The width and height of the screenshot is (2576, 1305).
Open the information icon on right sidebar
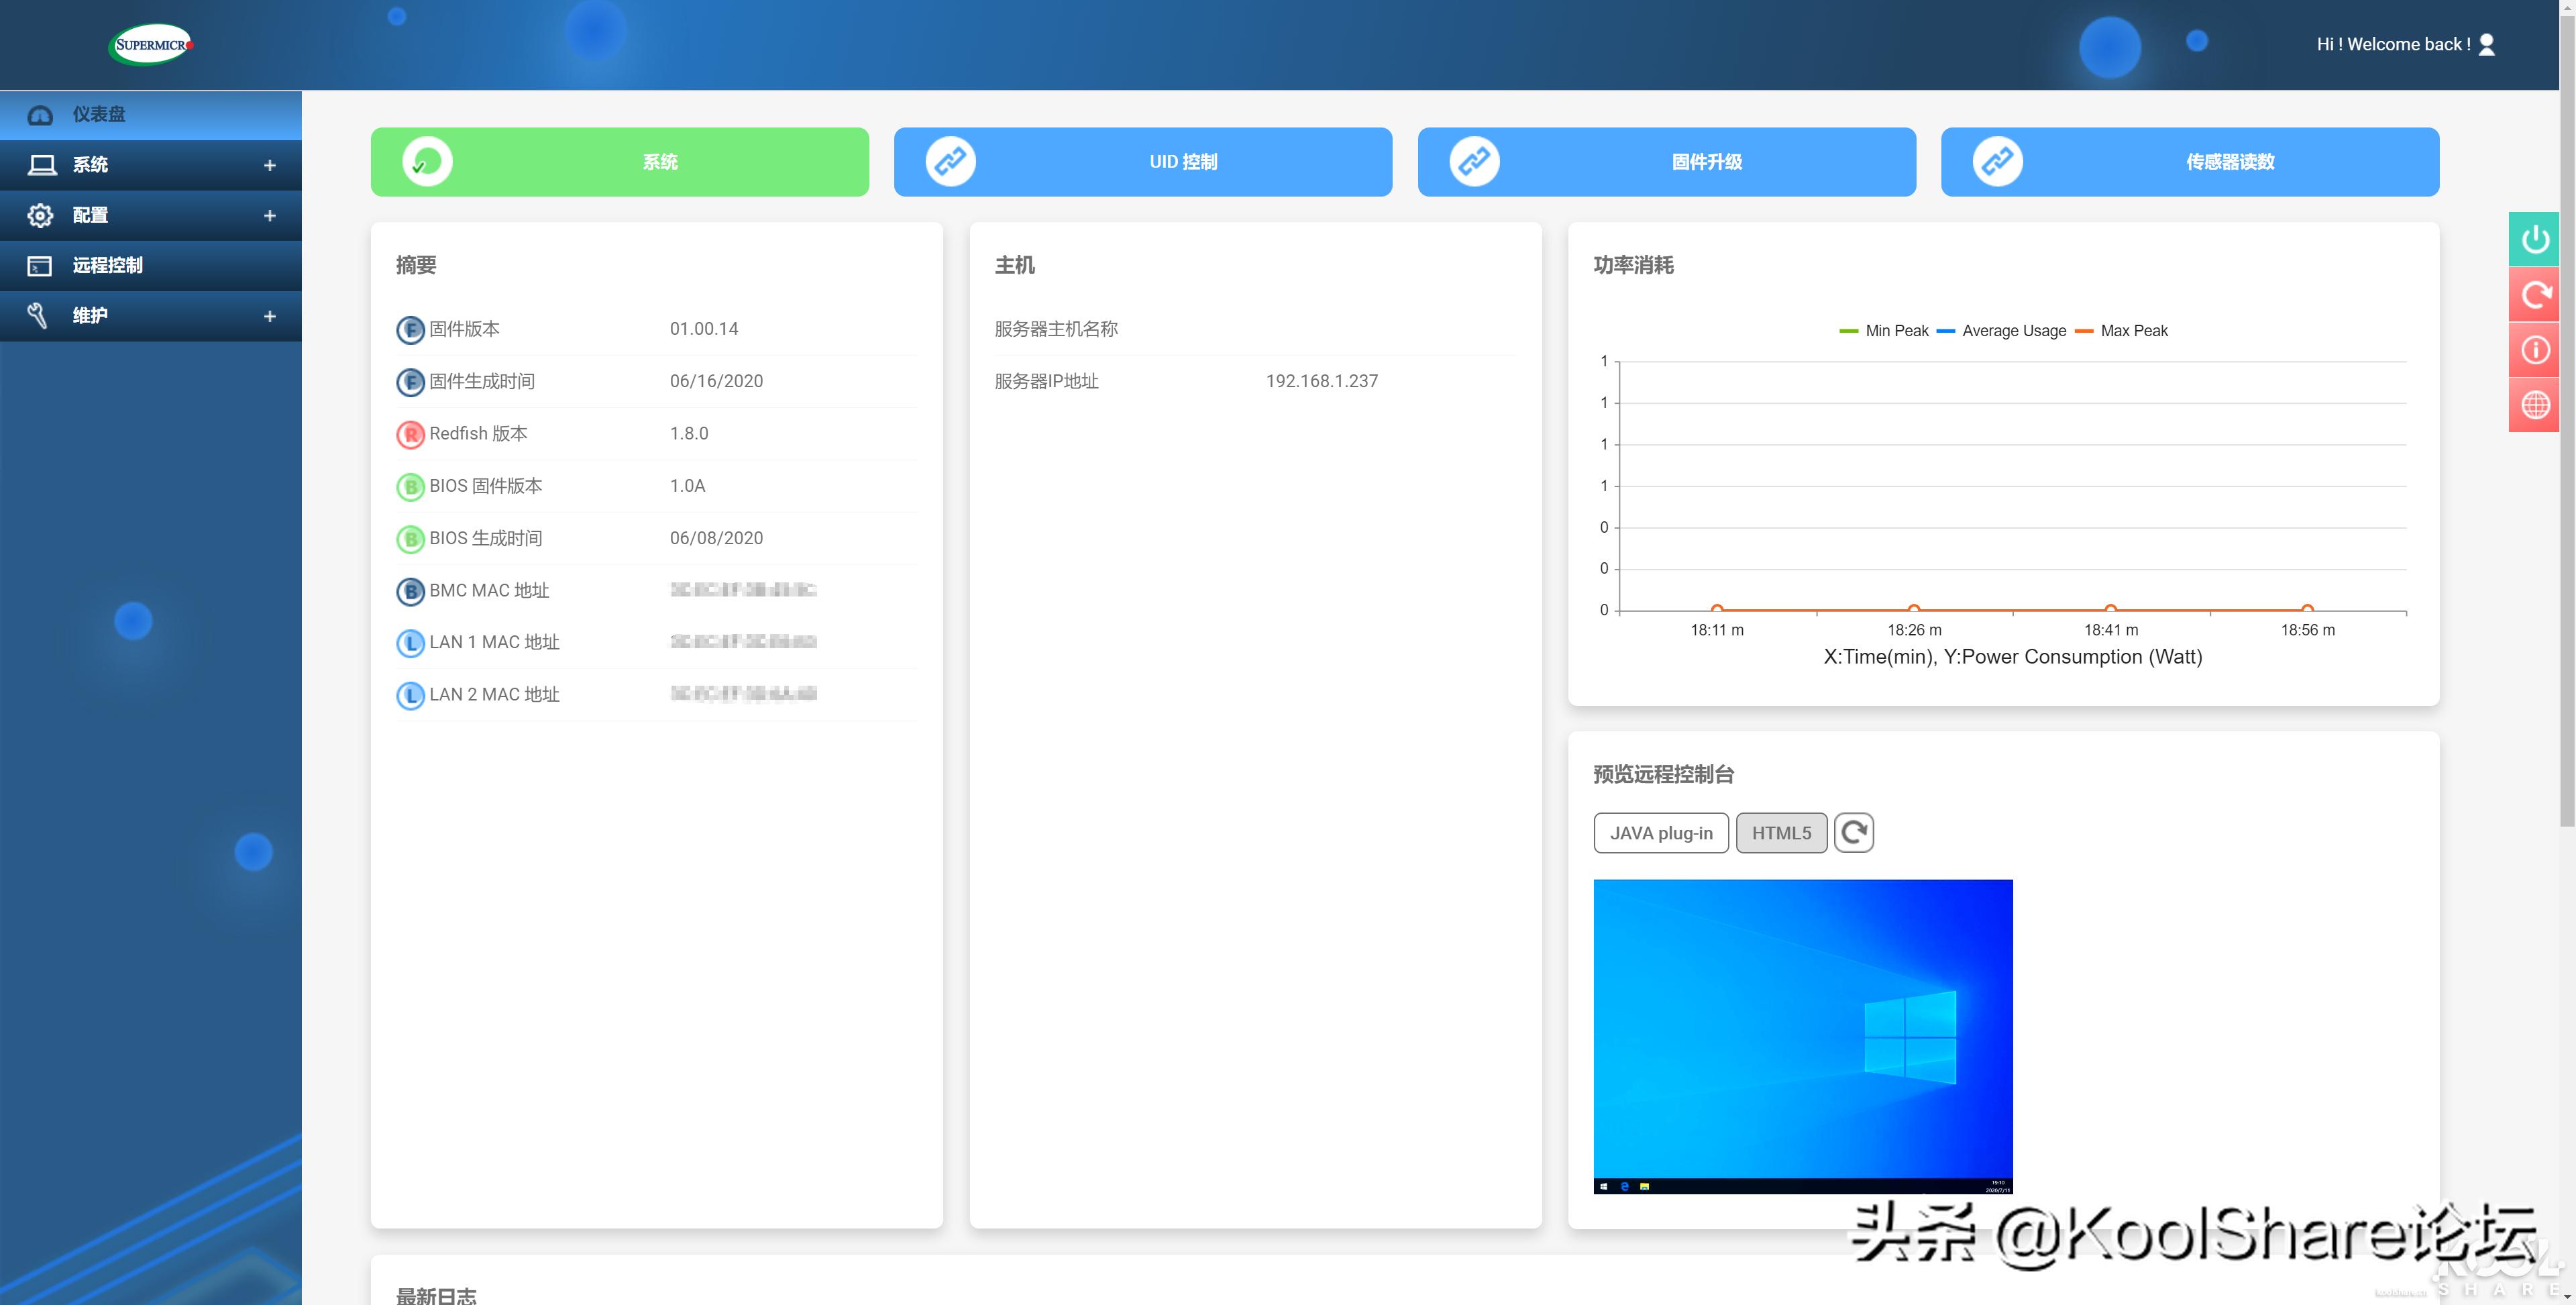point(2535,349)
